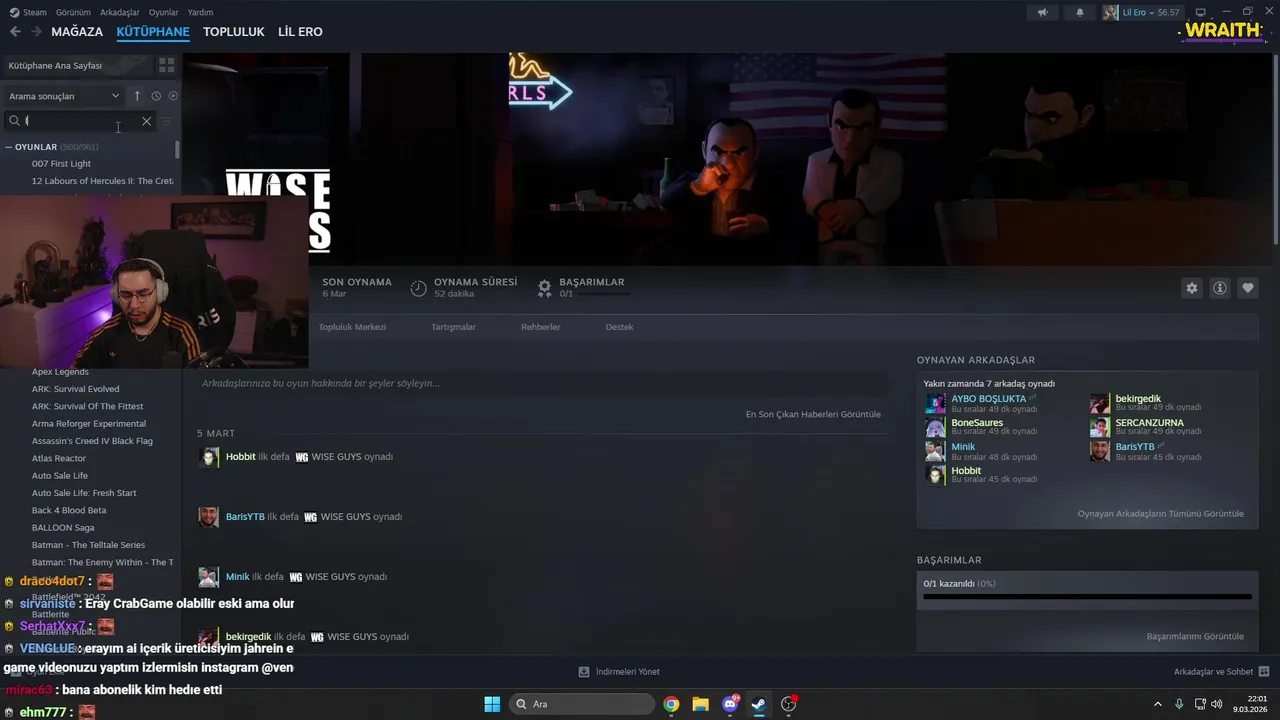Open Tartışmalar link

coord(453,327)
